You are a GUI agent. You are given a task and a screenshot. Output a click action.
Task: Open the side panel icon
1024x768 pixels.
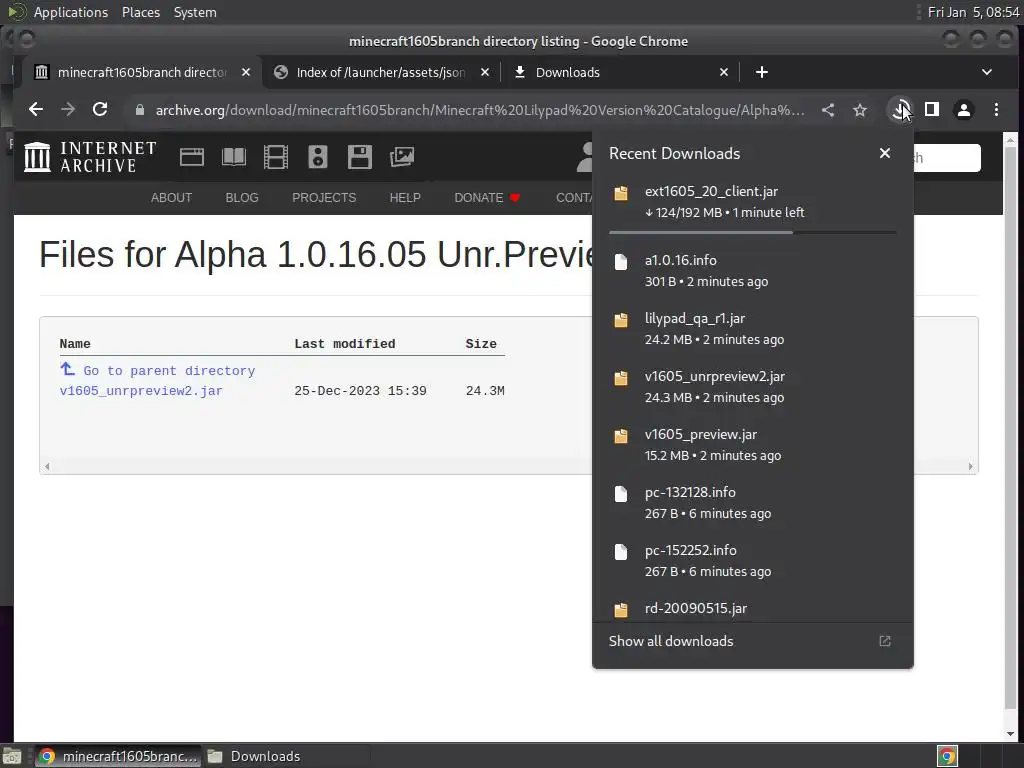932,110
